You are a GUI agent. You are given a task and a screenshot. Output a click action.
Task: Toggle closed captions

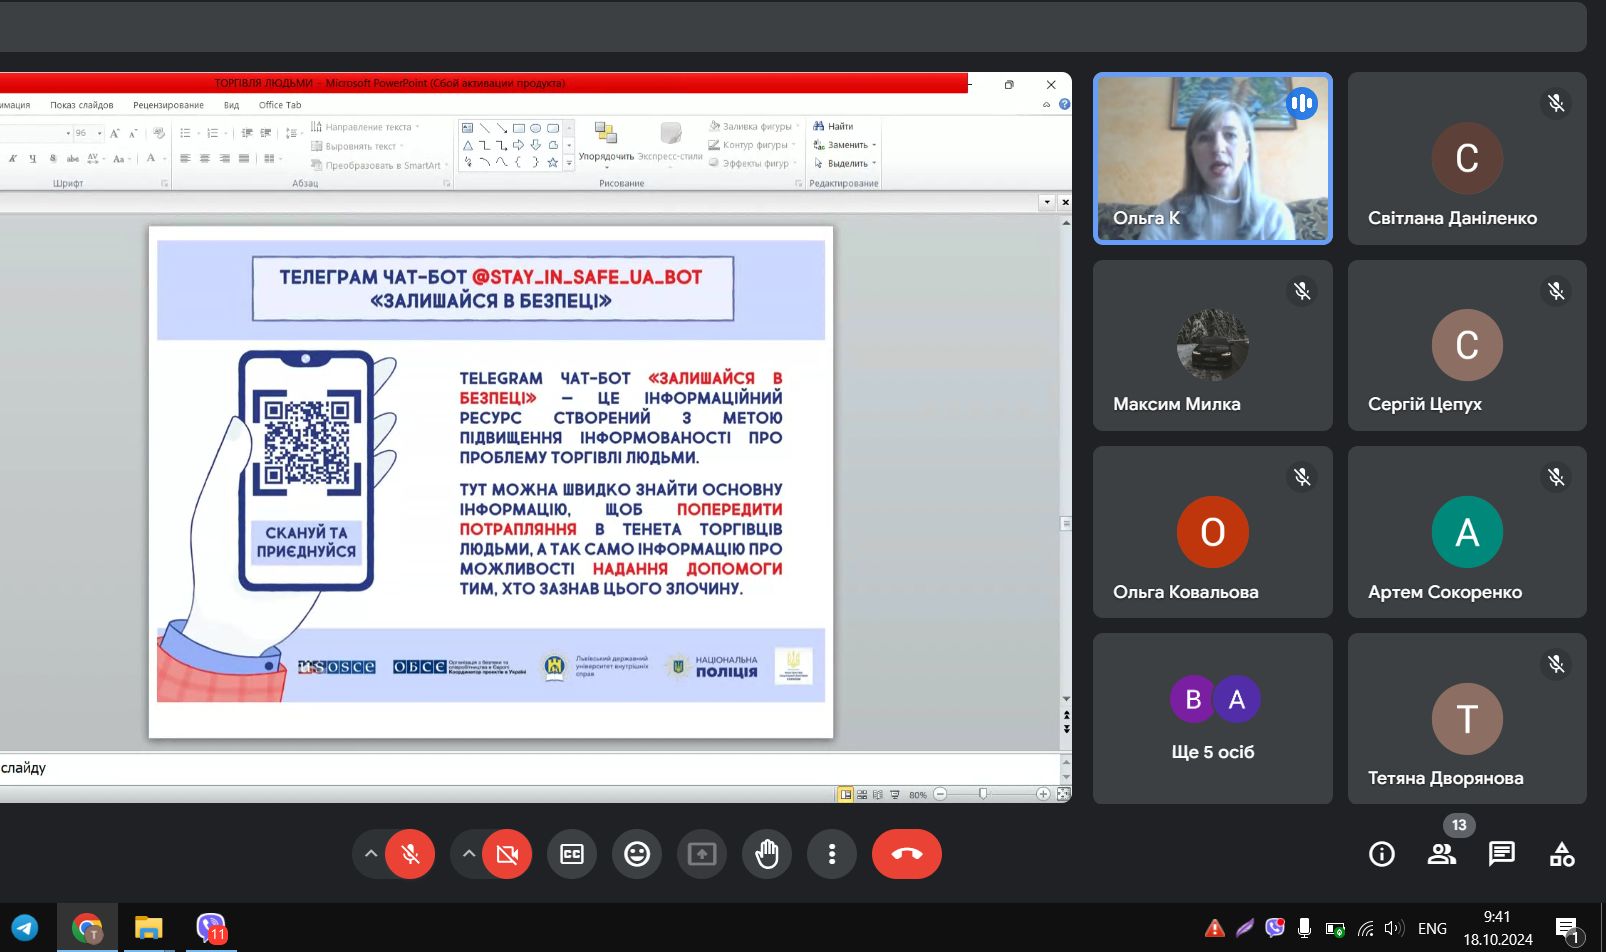[x=572, y=854]
